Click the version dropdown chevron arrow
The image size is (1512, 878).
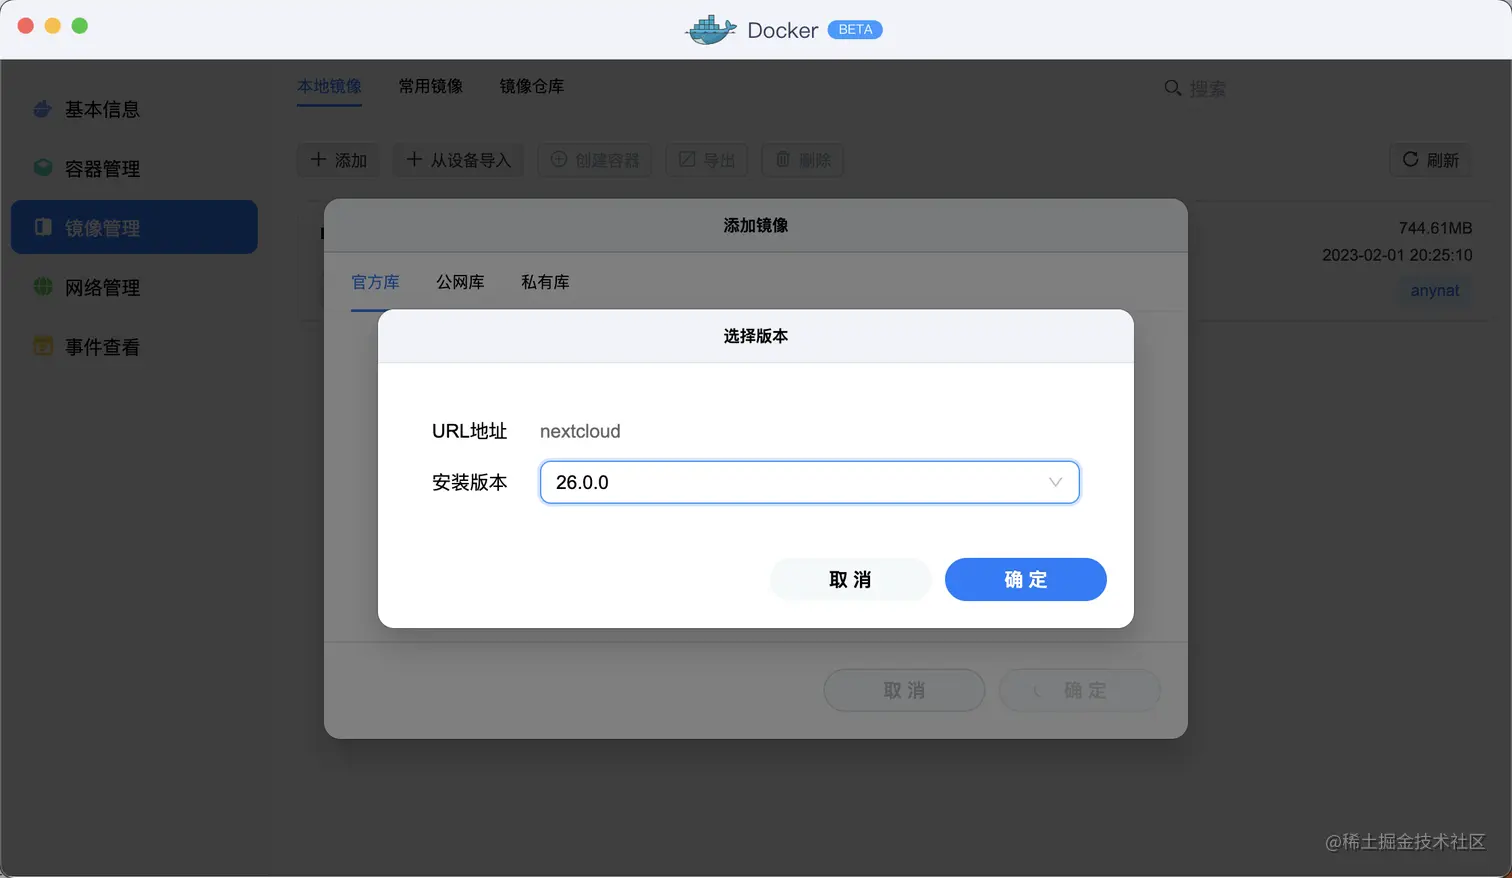(x=1055, y=482)
